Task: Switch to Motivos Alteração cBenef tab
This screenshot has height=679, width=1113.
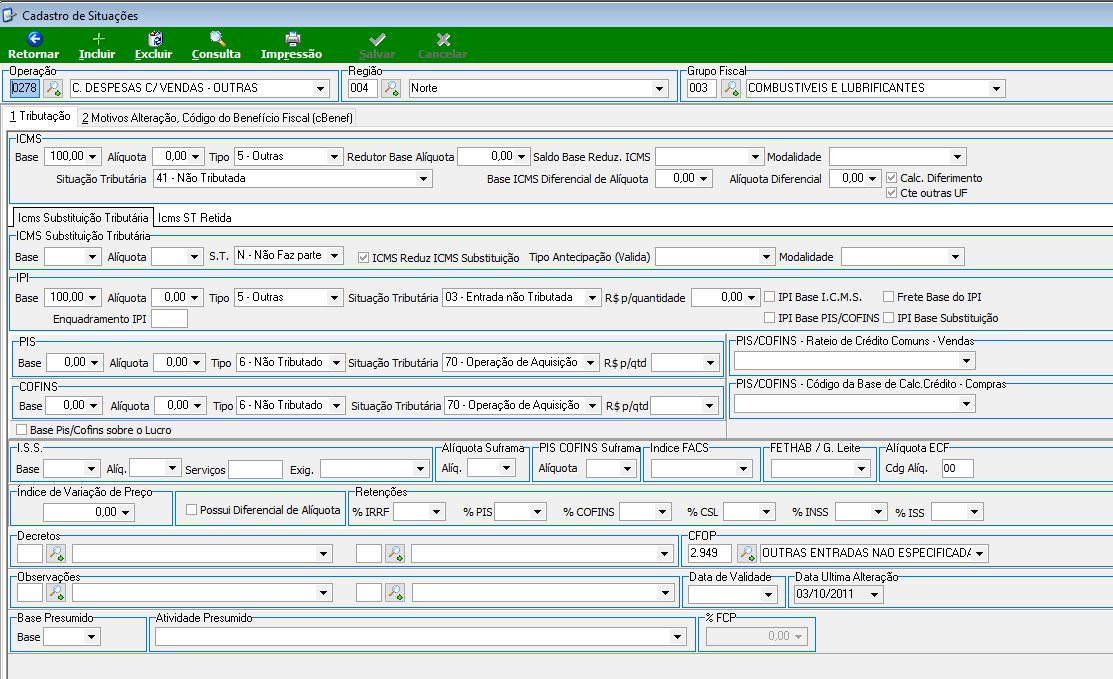Action: (x=217, y=118)
